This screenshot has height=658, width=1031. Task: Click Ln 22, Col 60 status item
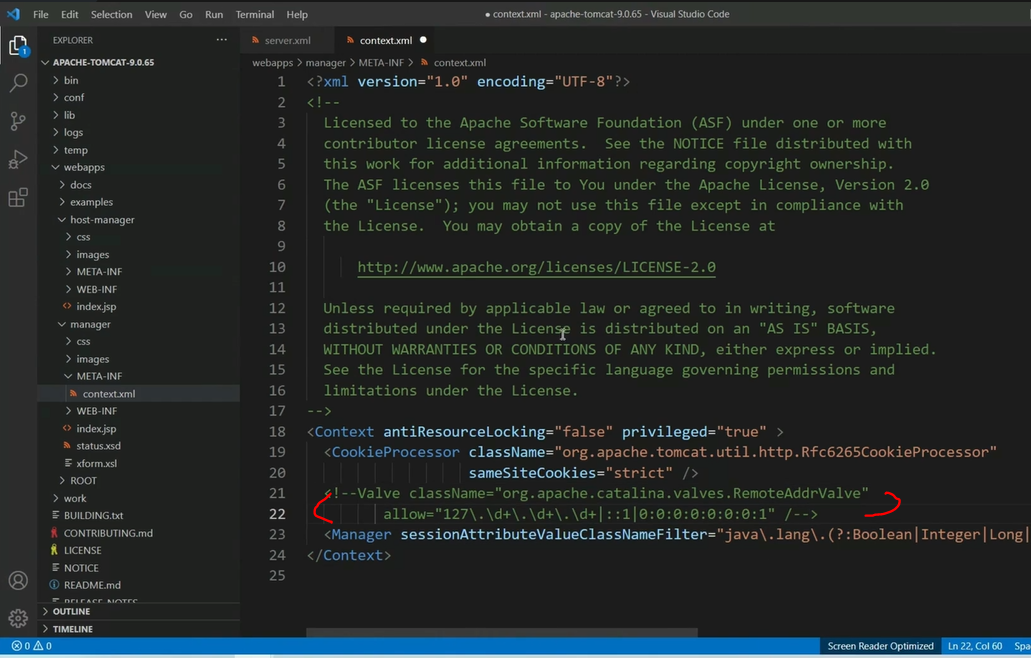click(x=975, y=646)
